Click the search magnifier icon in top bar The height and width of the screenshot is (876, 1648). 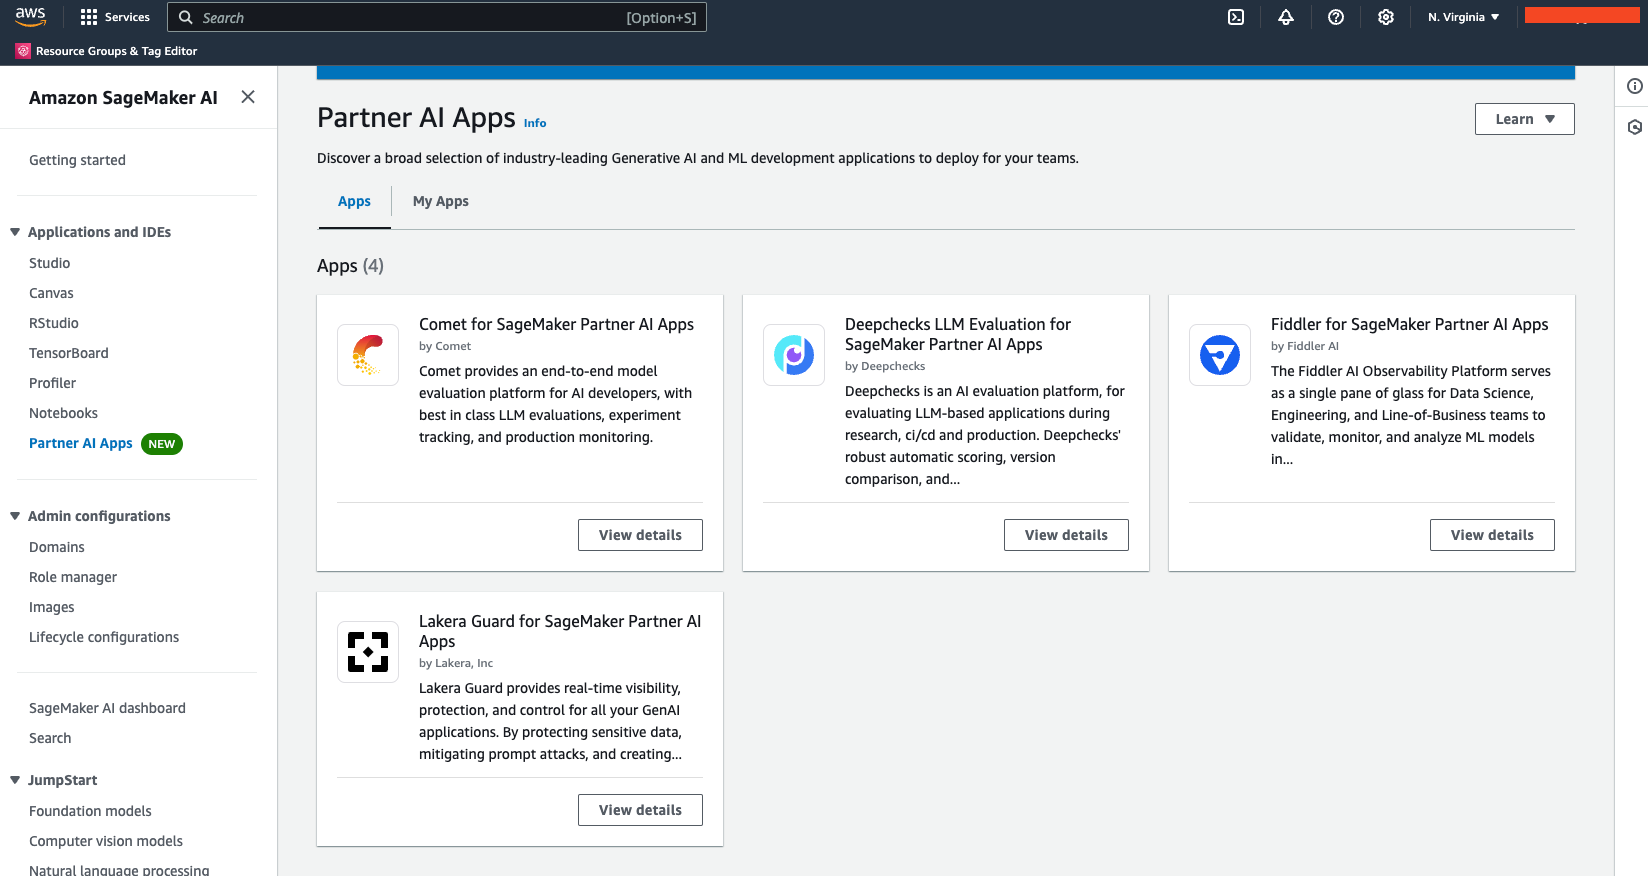[186, 17]
